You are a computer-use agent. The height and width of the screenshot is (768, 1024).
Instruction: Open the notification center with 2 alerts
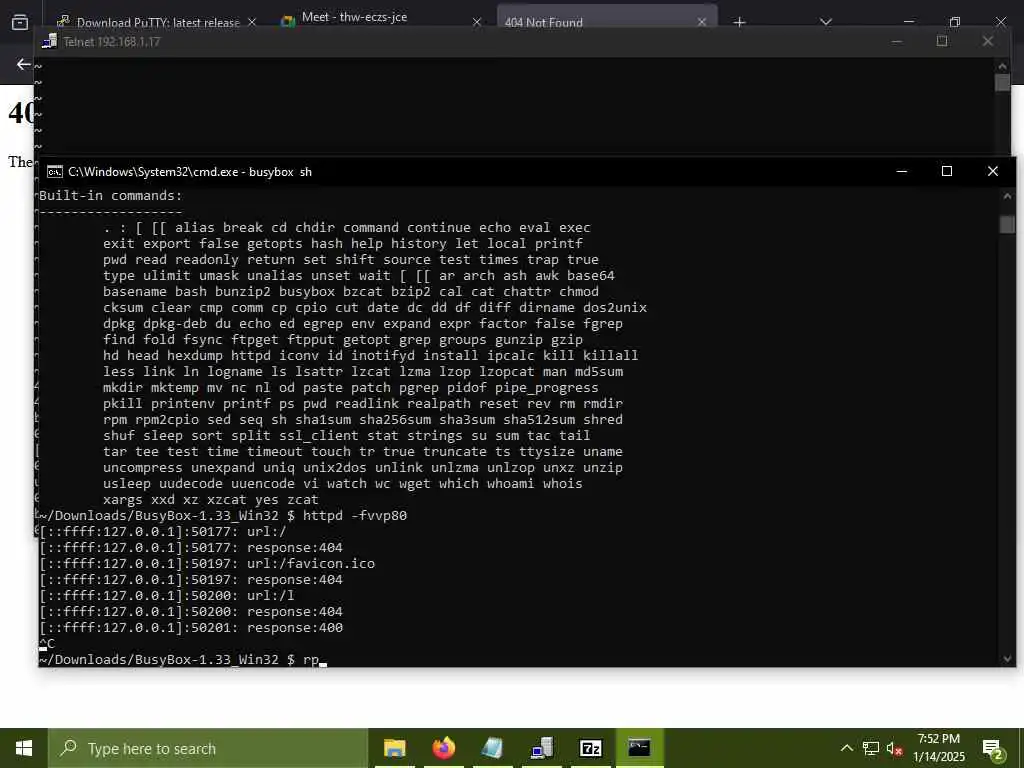pyautogui.click(x=993, y=748)
